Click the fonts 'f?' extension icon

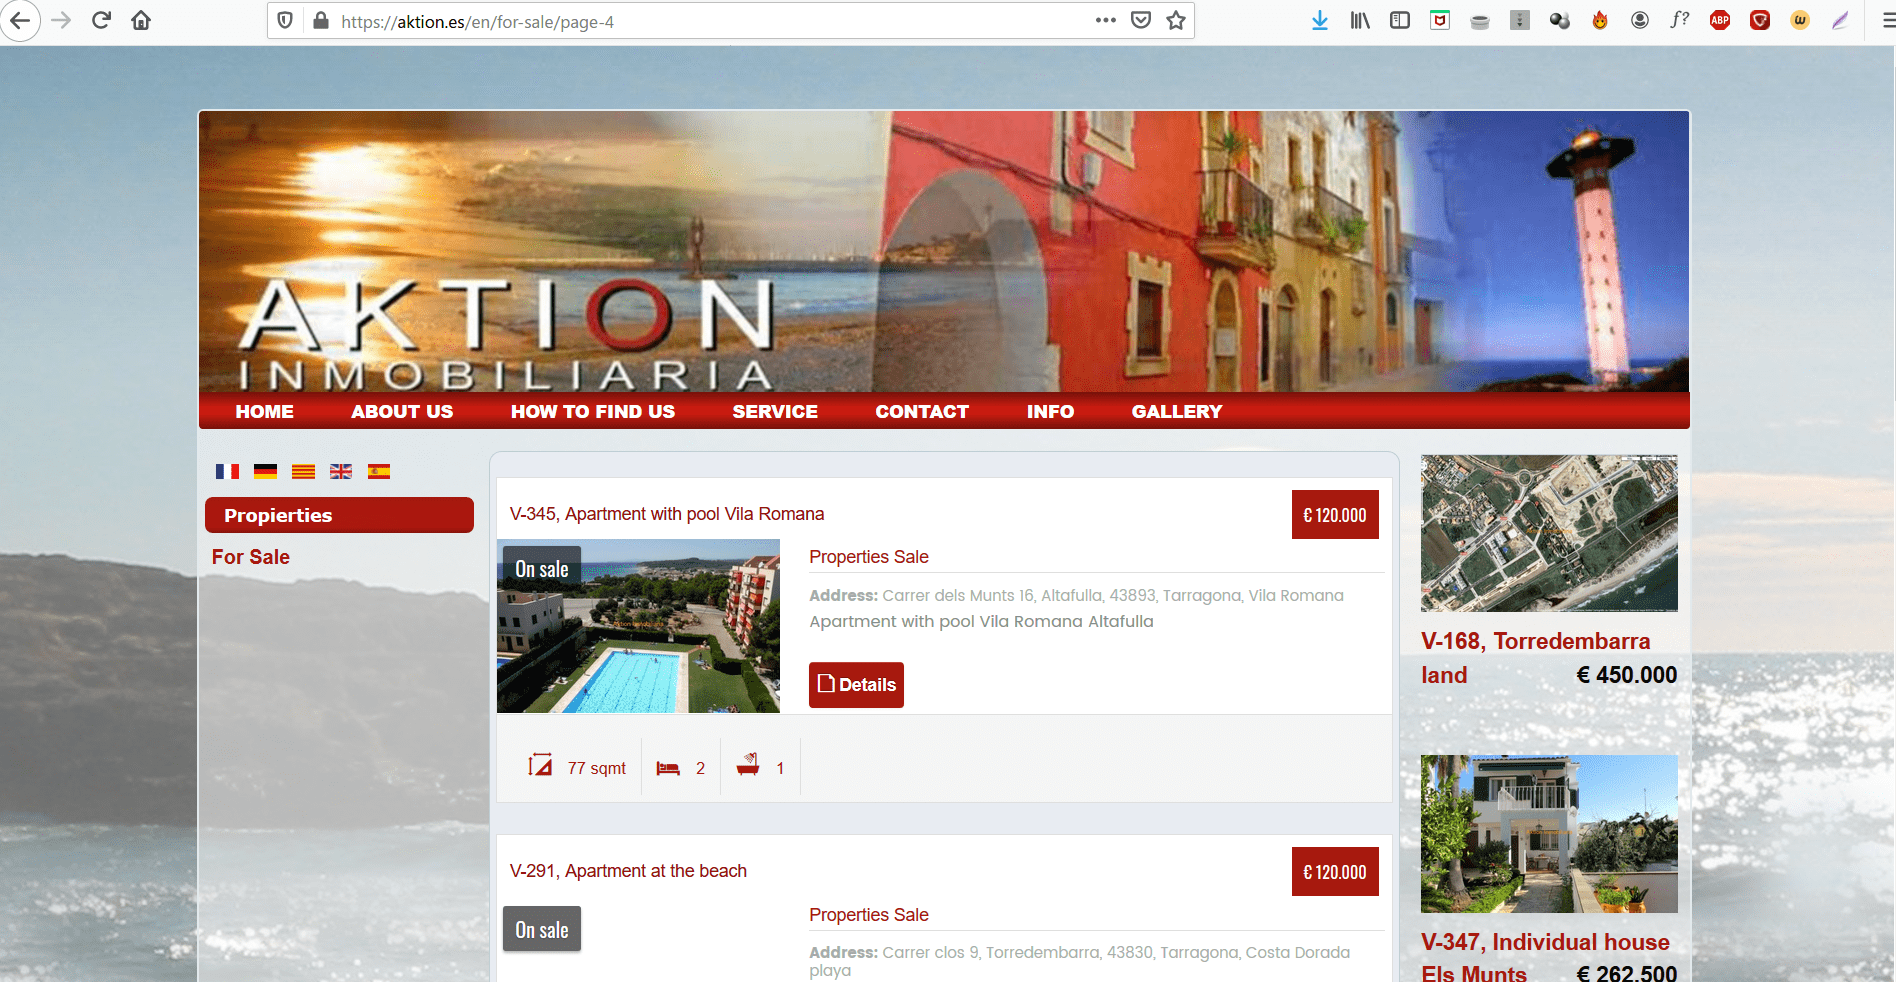1680,20
